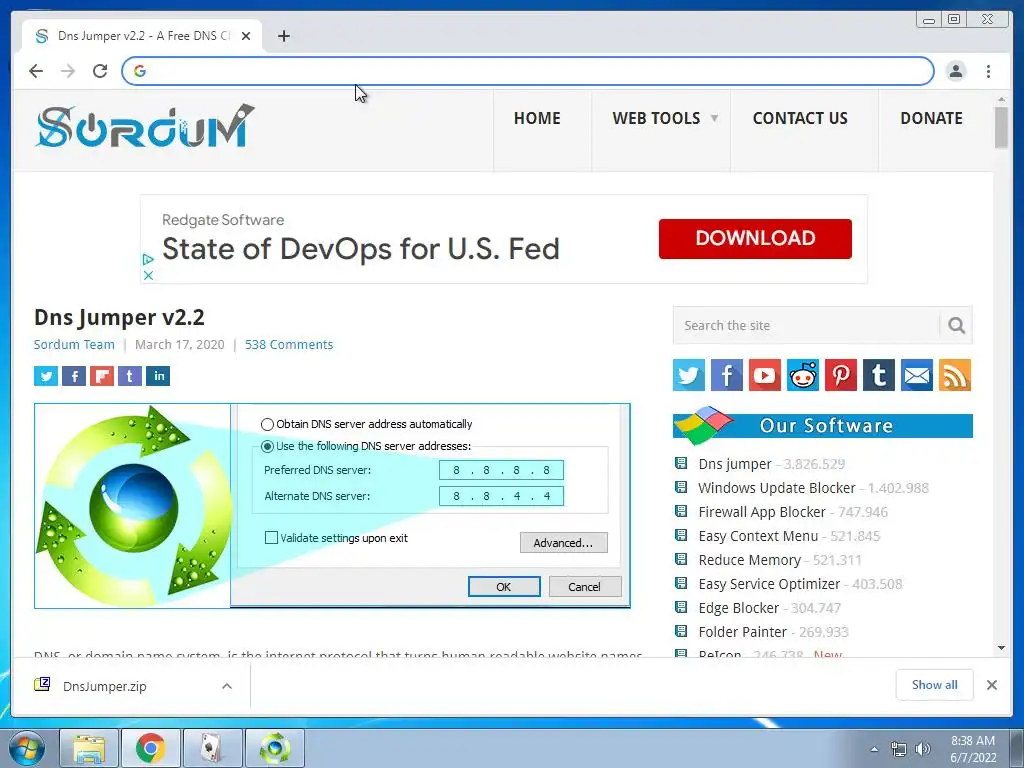Open the Solitaire cards taskbar icon
Viewport: 1024px width, 768px height.
coord(212,748)
